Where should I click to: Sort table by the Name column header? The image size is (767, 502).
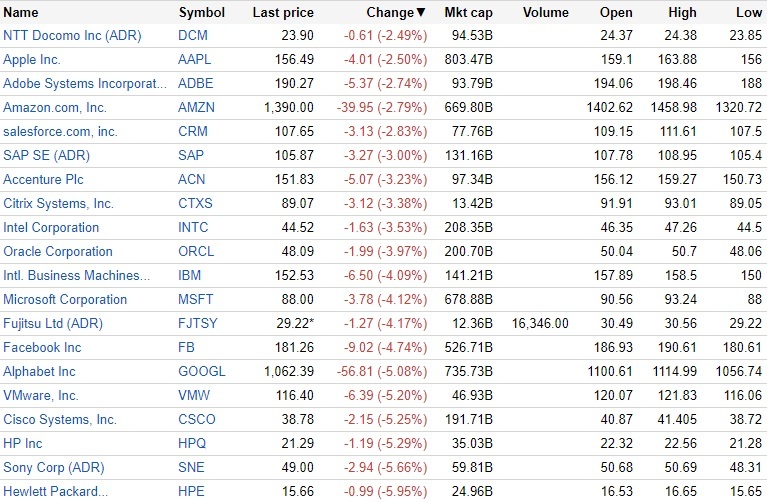pyautogui.click(x=21, y=13)
